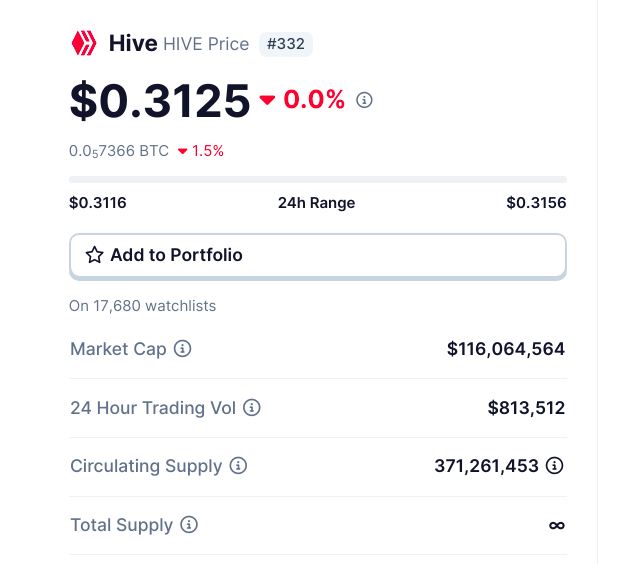618x564 pixels.
Task: Click the Hive coin name heading
Action: [133, 43]
